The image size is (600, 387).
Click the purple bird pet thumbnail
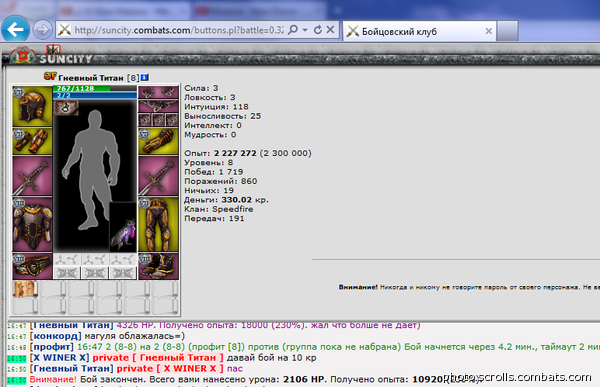[x=123, y=227]
